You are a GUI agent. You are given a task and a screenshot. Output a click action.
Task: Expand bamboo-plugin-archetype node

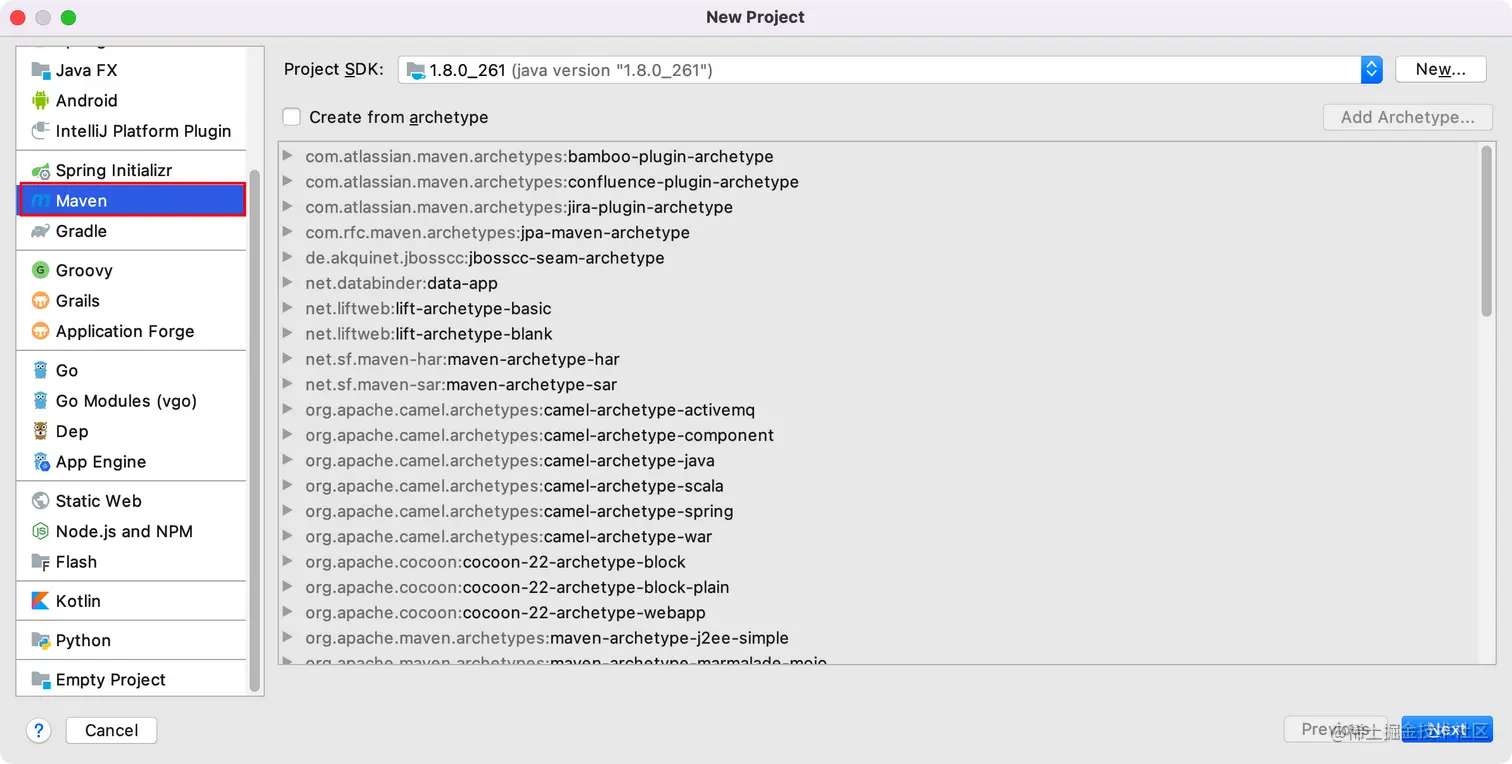point(288,156)
